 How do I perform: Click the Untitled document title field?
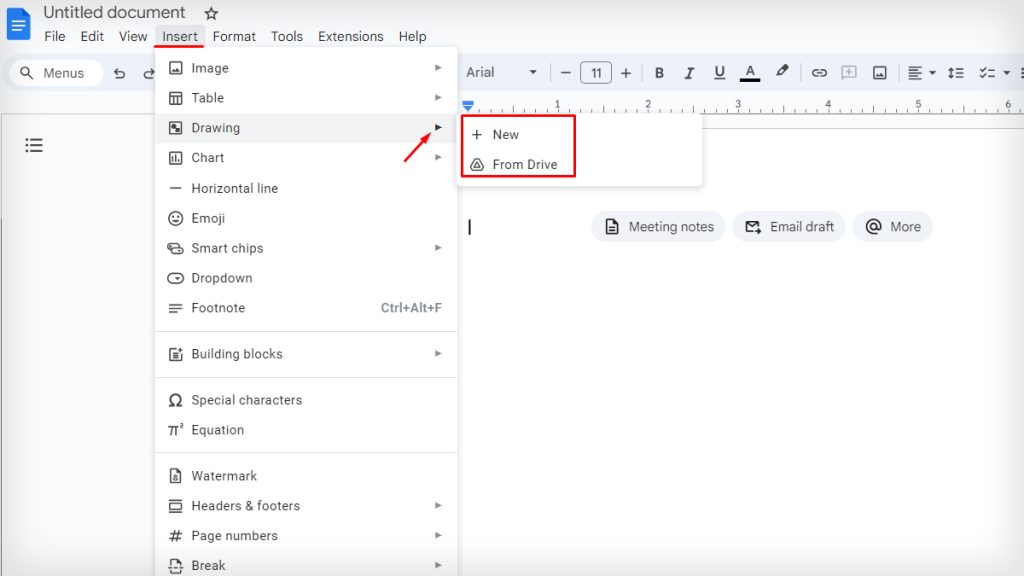tap(114, 12)
